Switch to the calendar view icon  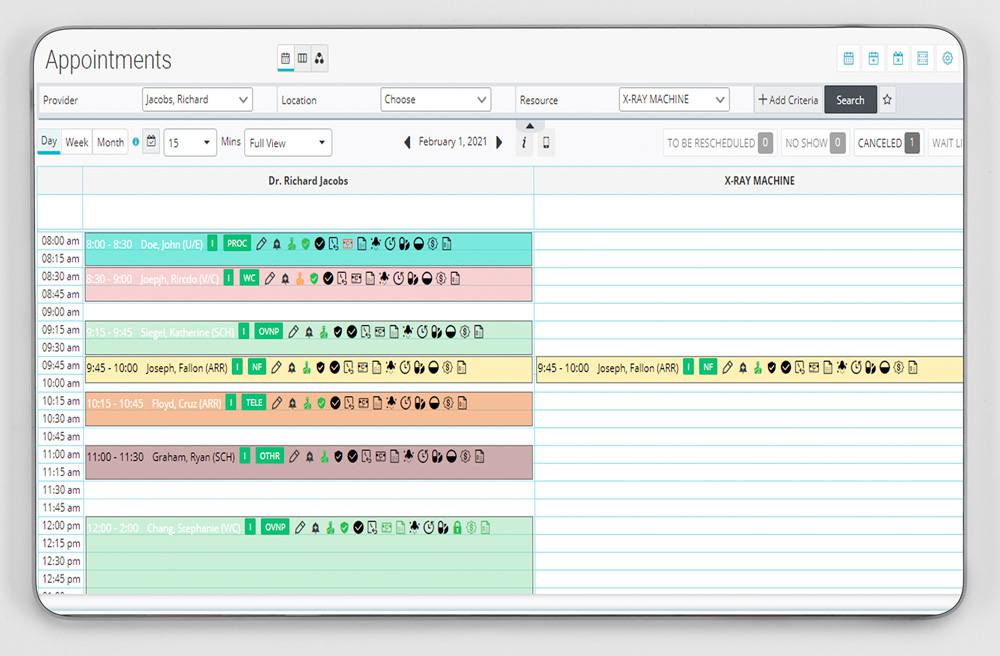pos(285,58)
